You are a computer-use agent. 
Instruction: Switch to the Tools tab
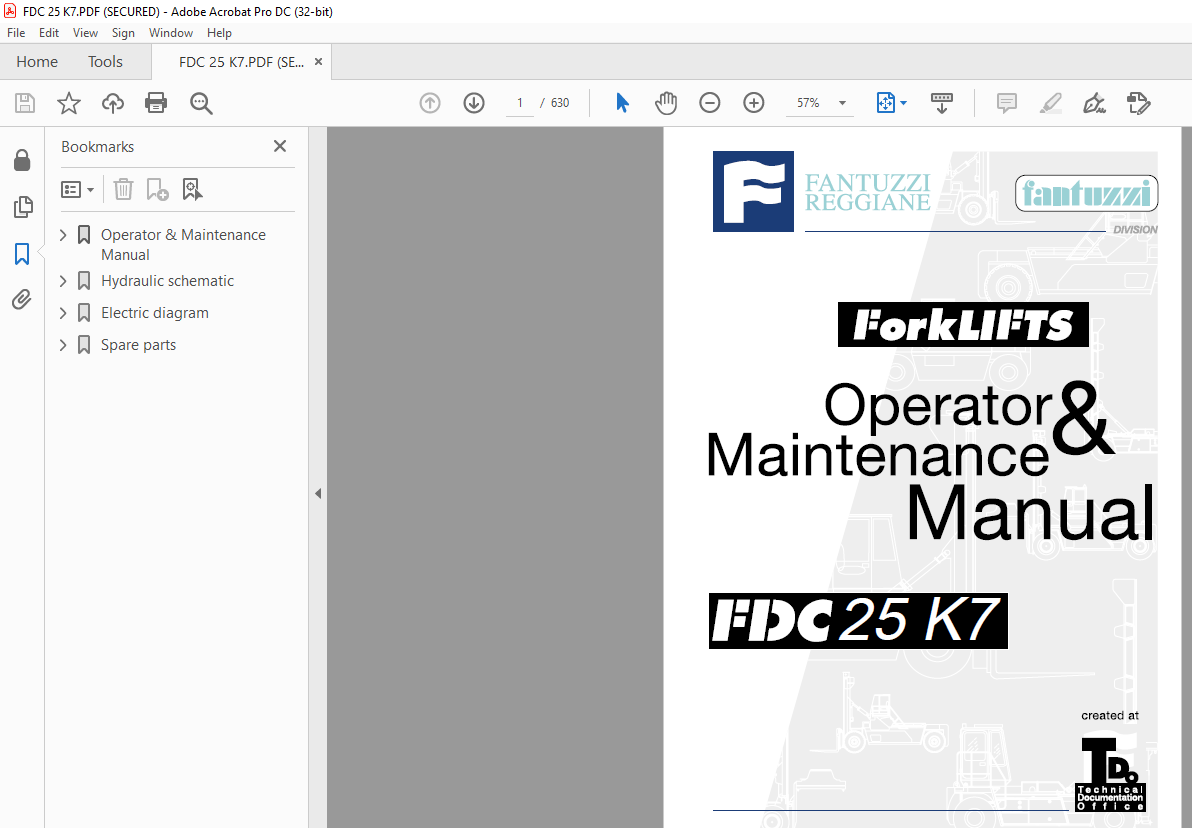coord(105,62)
